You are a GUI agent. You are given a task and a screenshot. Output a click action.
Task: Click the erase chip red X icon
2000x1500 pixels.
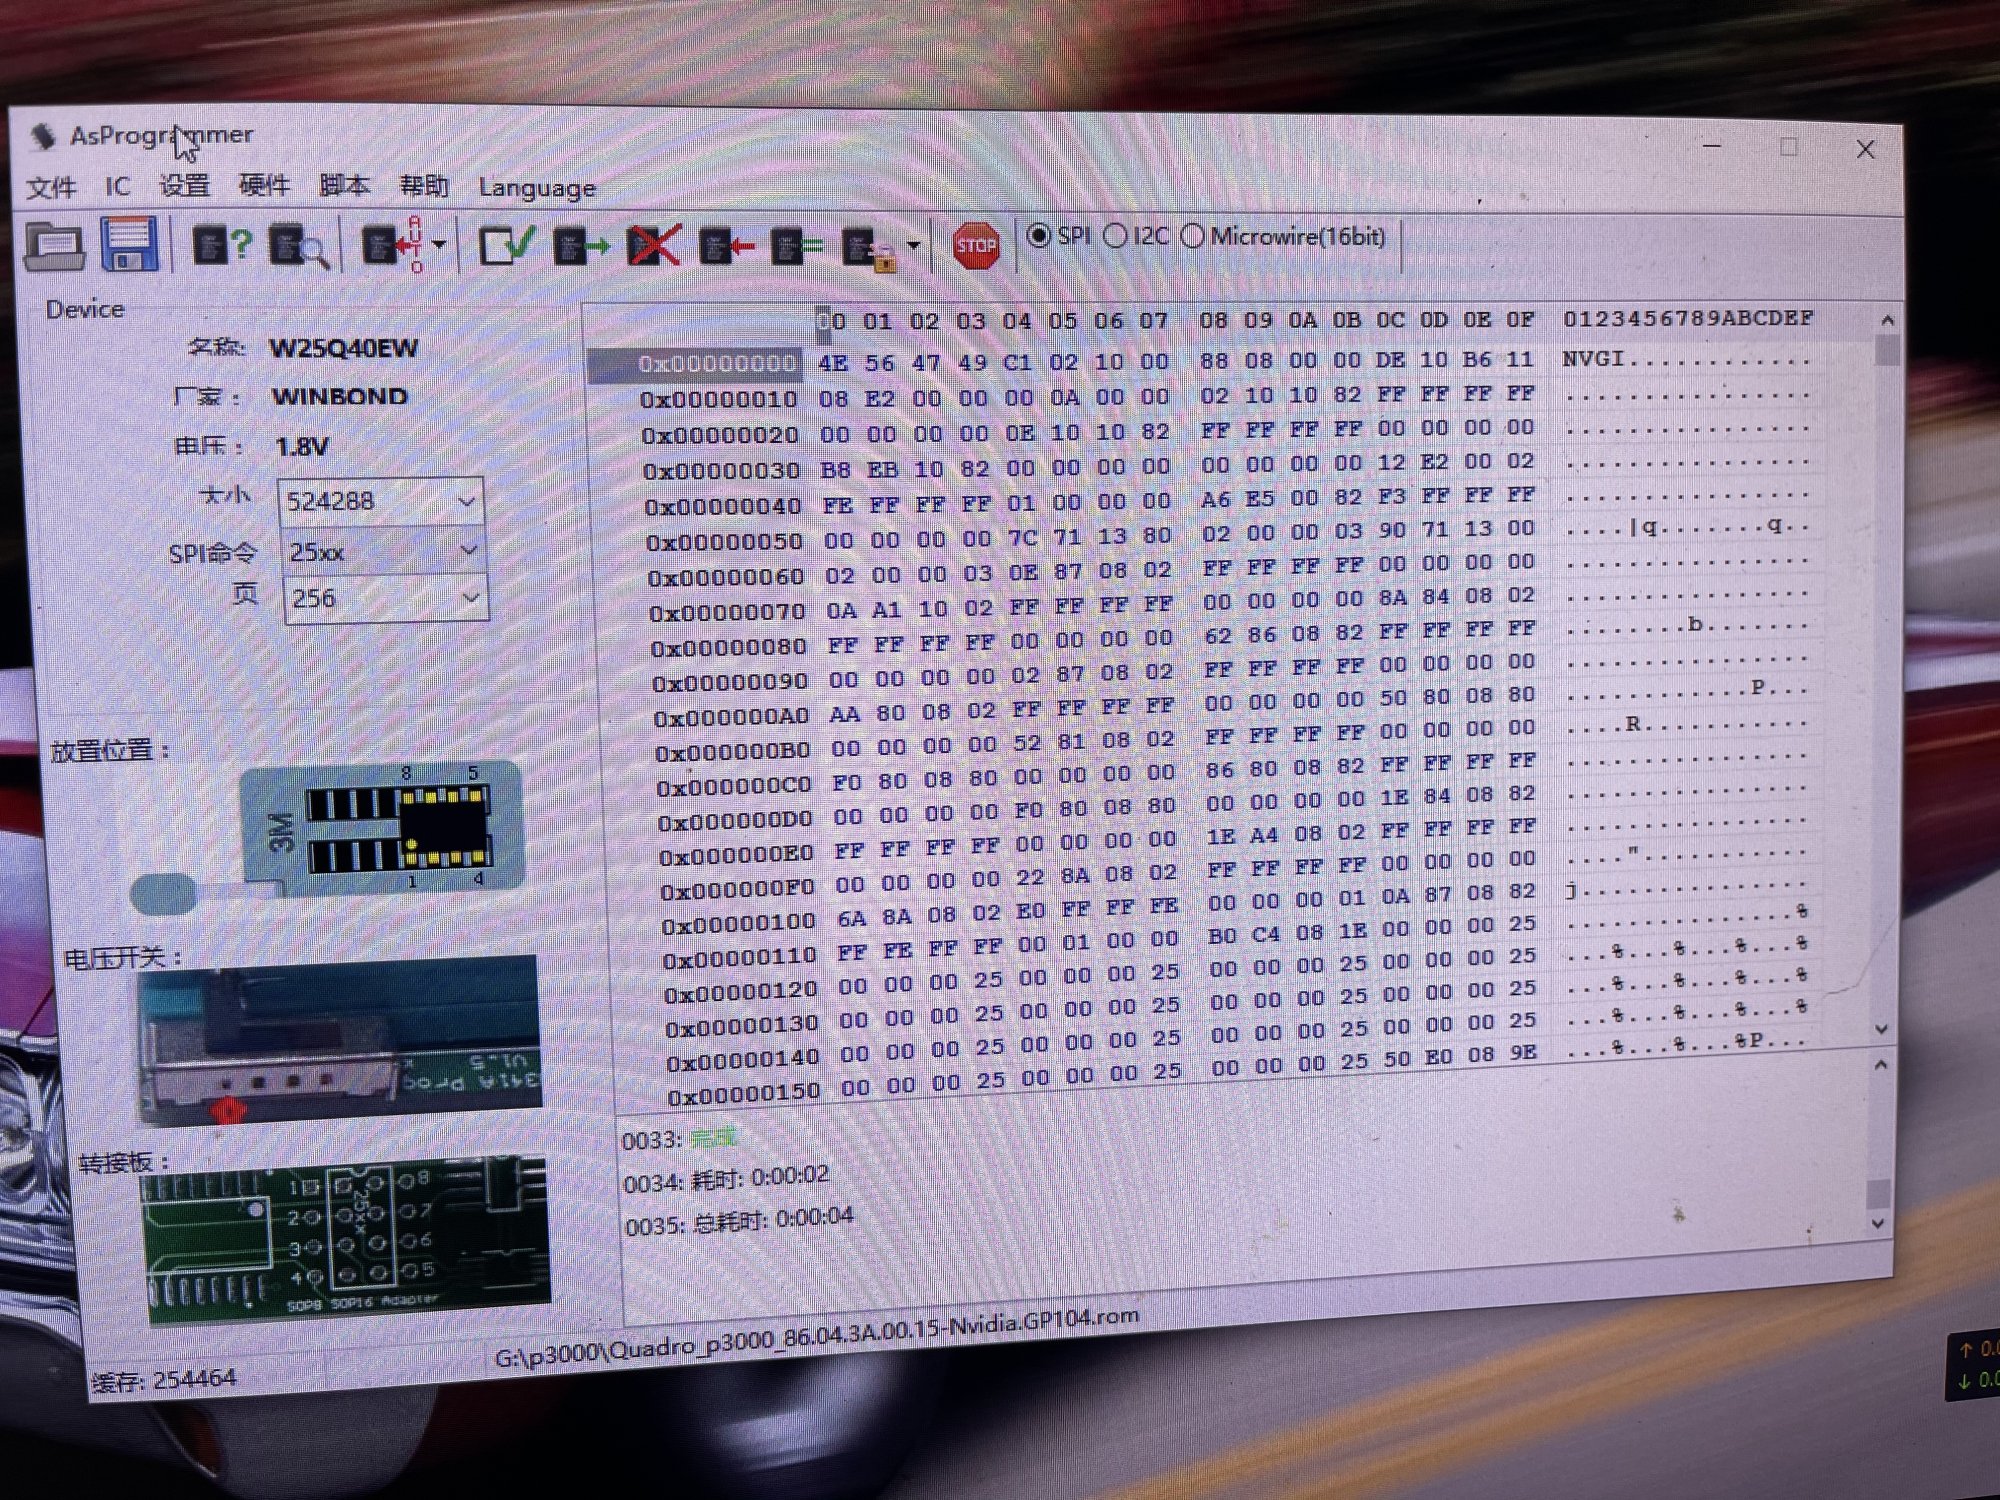pyautogui.click(x=653, y=246)
